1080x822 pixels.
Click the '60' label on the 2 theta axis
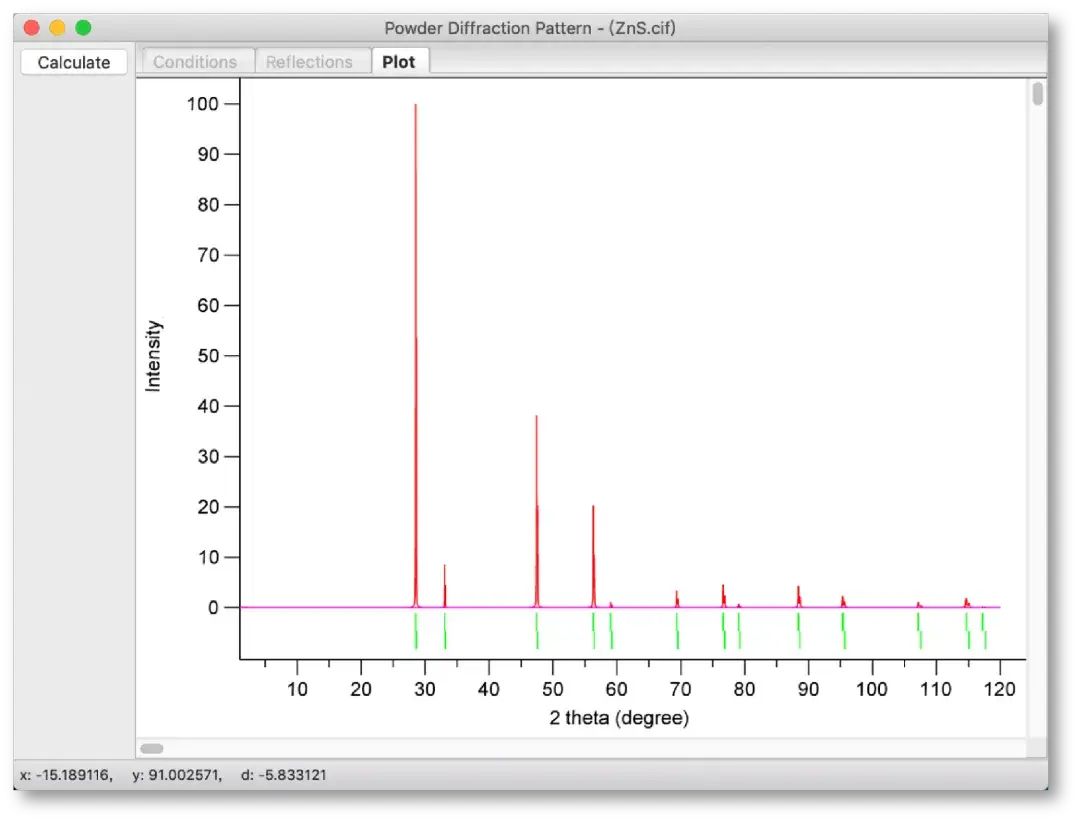616,689
